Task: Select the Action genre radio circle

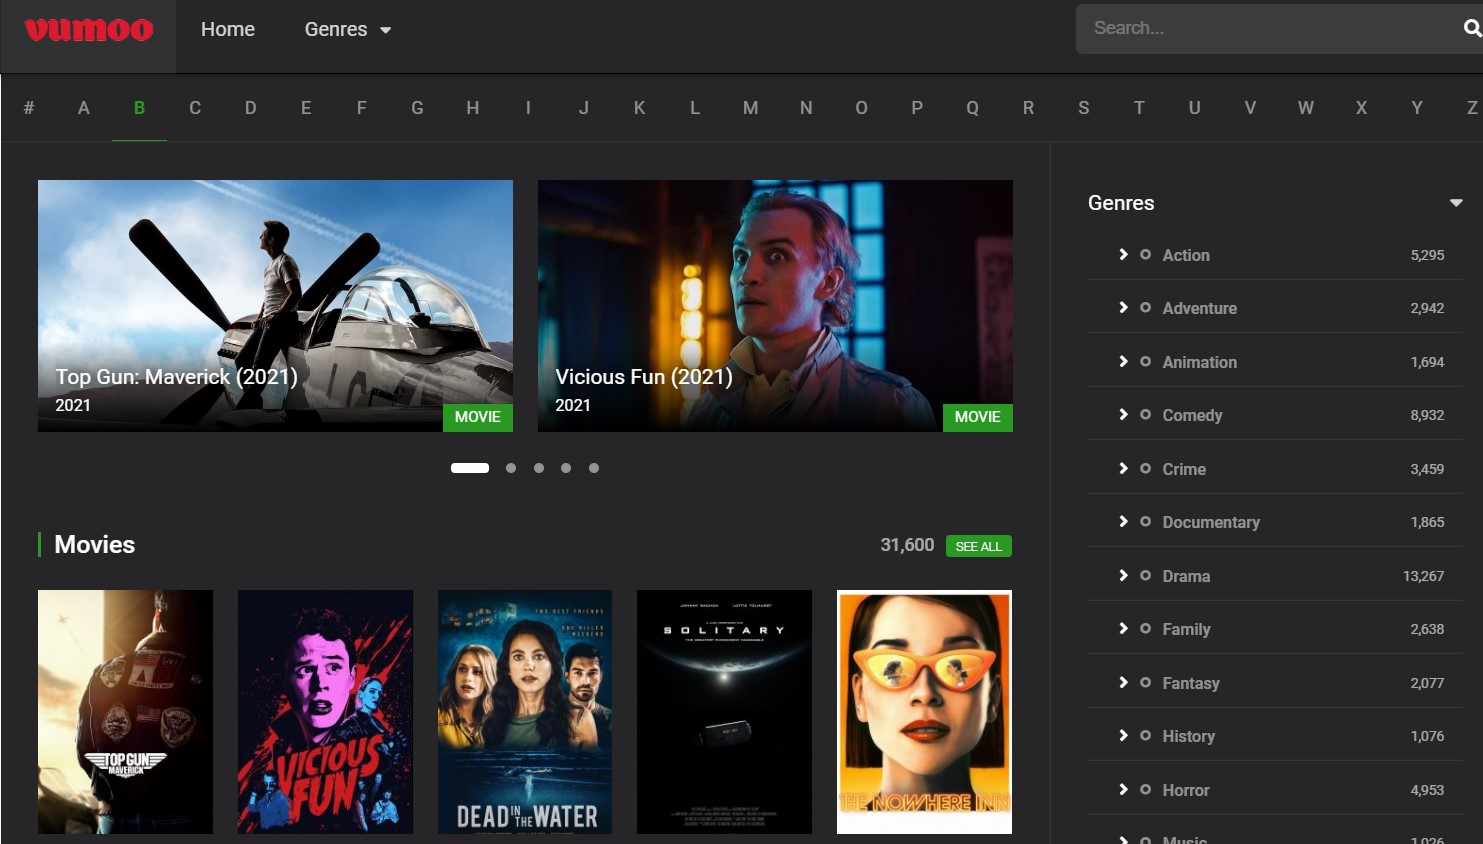Action: 1145,254
